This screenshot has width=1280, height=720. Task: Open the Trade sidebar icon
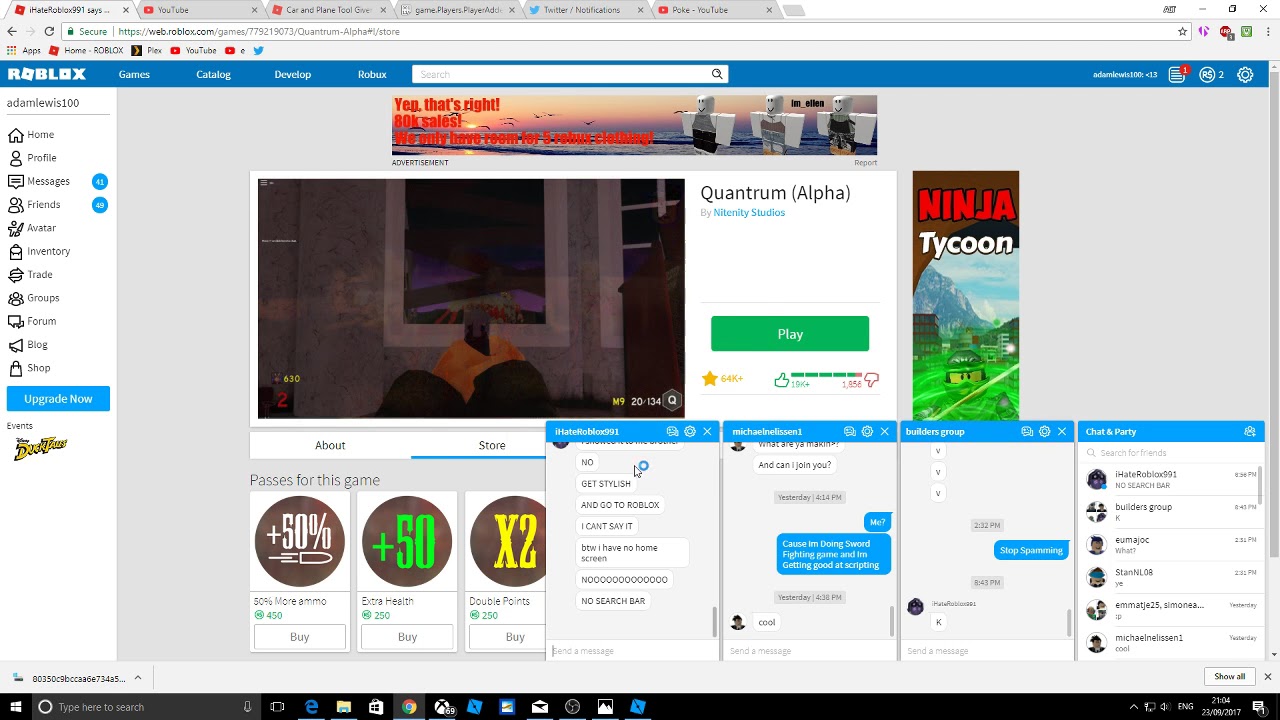[x=15, y=275]
